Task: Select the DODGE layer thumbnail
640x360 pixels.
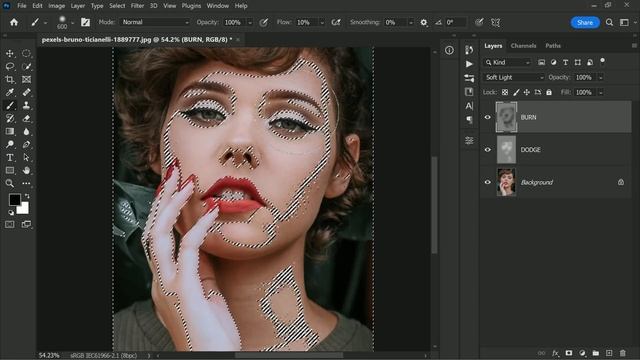Action: click(506, 150)
